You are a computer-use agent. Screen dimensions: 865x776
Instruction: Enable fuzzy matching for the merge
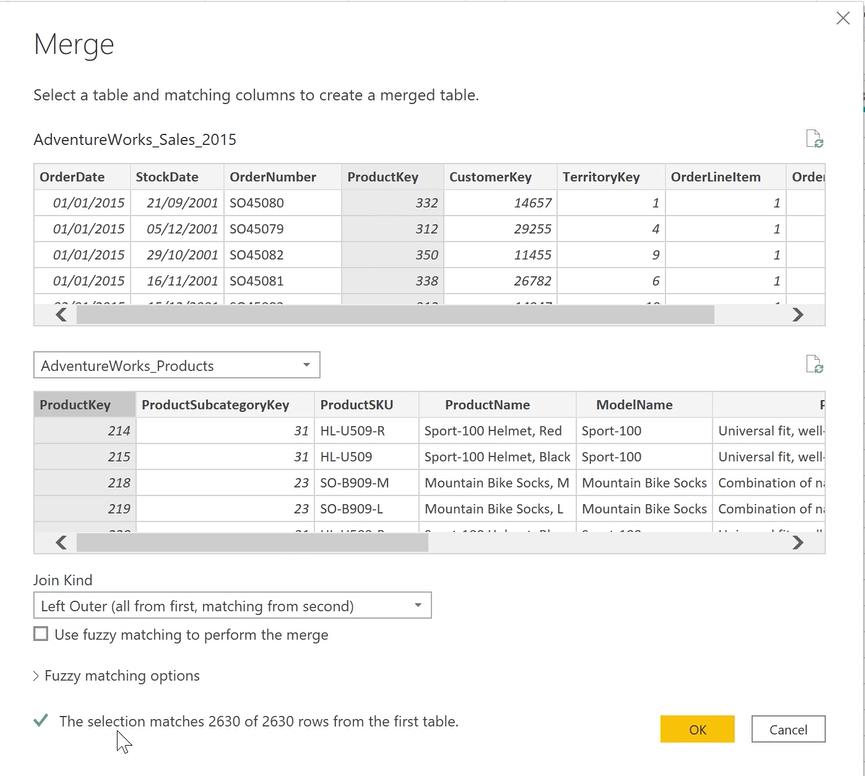40,633
